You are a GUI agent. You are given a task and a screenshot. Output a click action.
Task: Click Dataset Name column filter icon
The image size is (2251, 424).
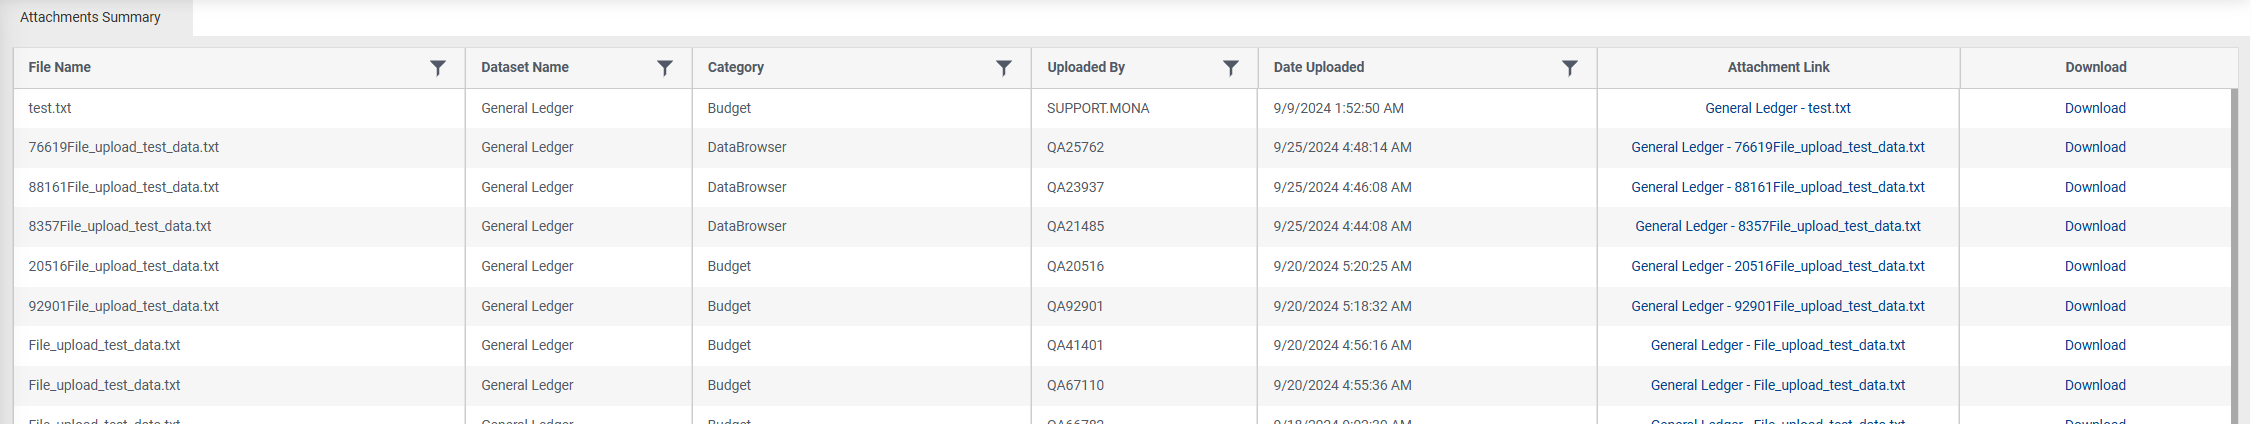pyautogui.click(x=665, y=68)
